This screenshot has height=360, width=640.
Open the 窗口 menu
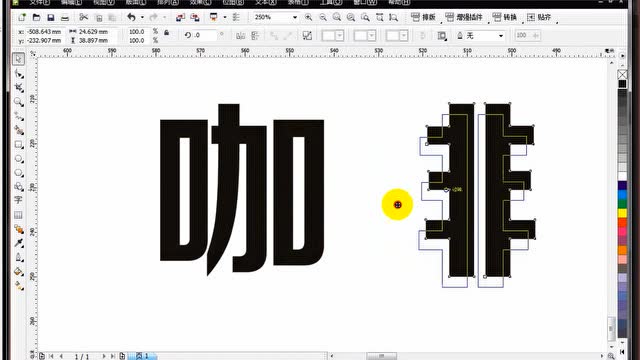click(365, 2)
